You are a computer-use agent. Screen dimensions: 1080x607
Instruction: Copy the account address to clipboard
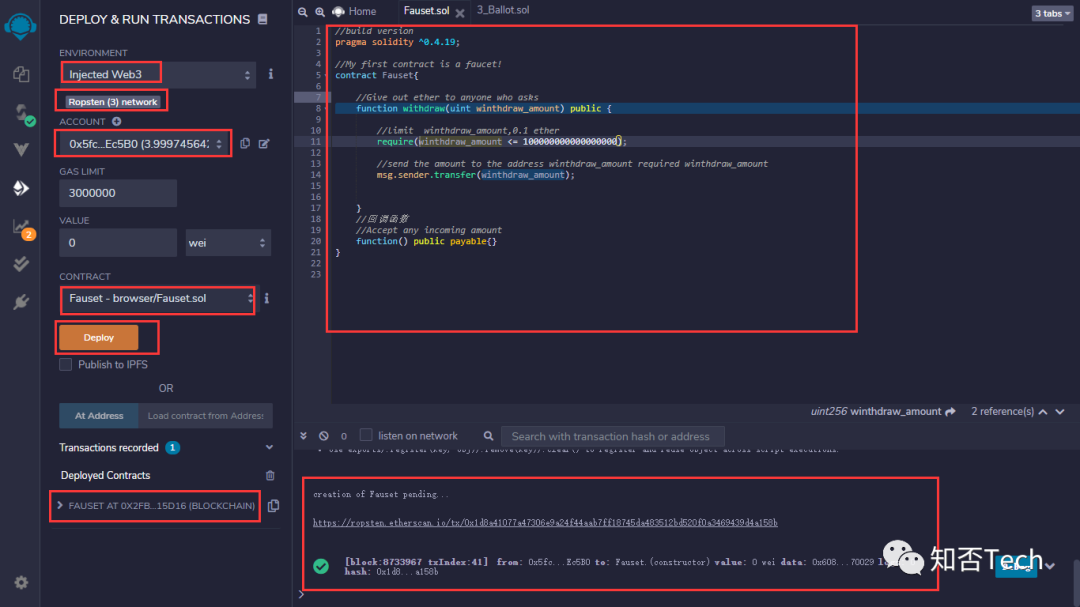pos(245,143)
